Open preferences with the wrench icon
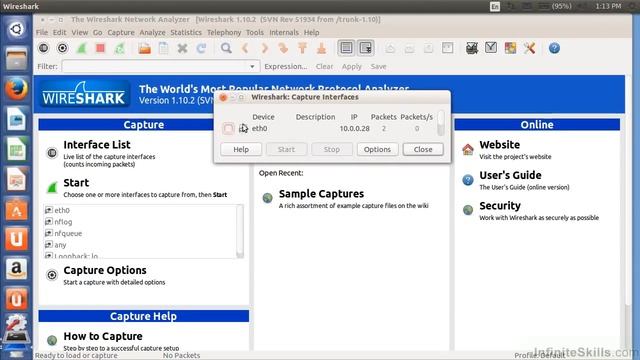The height and width of the screenshot is (360, 640). [529, 48]
